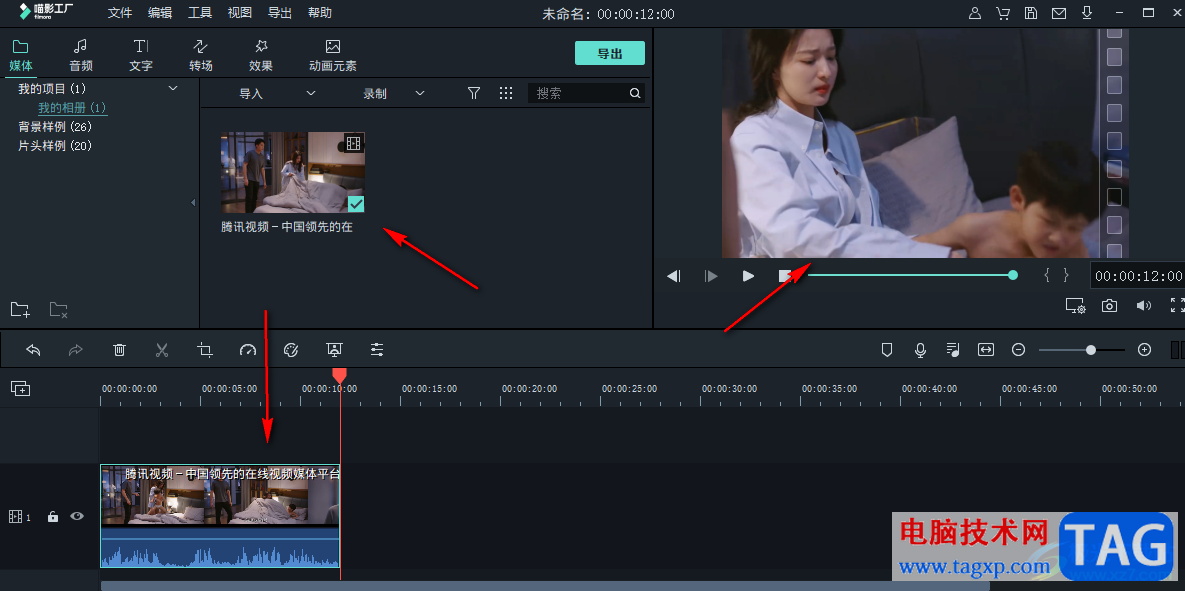Open the speed gauge tool
This screenshot has height=591, width=1185.
click(x=248, y=349)
